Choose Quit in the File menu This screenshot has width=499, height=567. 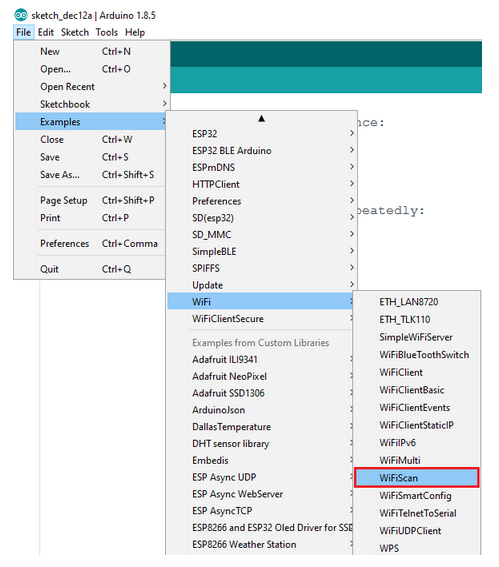click(90, 269)
